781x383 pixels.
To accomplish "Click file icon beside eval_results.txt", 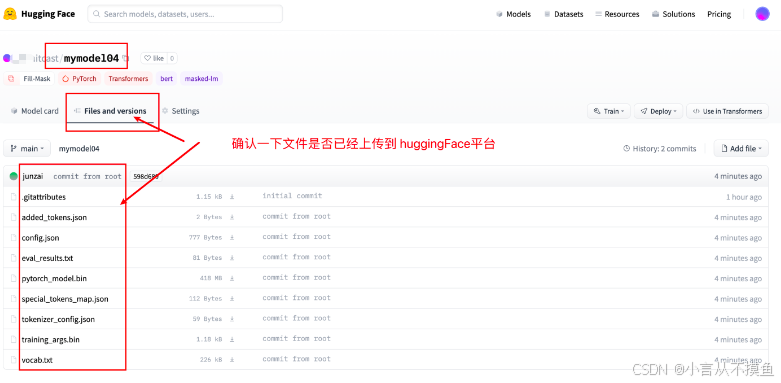I will pyautogui.click(x=14, y=258).
